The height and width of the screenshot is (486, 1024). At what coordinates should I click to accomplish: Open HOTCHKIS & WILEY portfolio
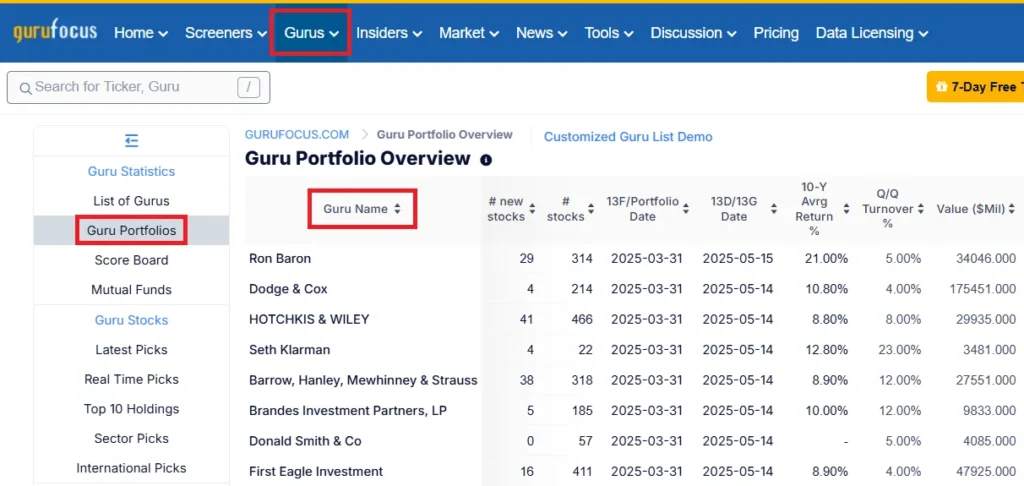tap(309, 319)
